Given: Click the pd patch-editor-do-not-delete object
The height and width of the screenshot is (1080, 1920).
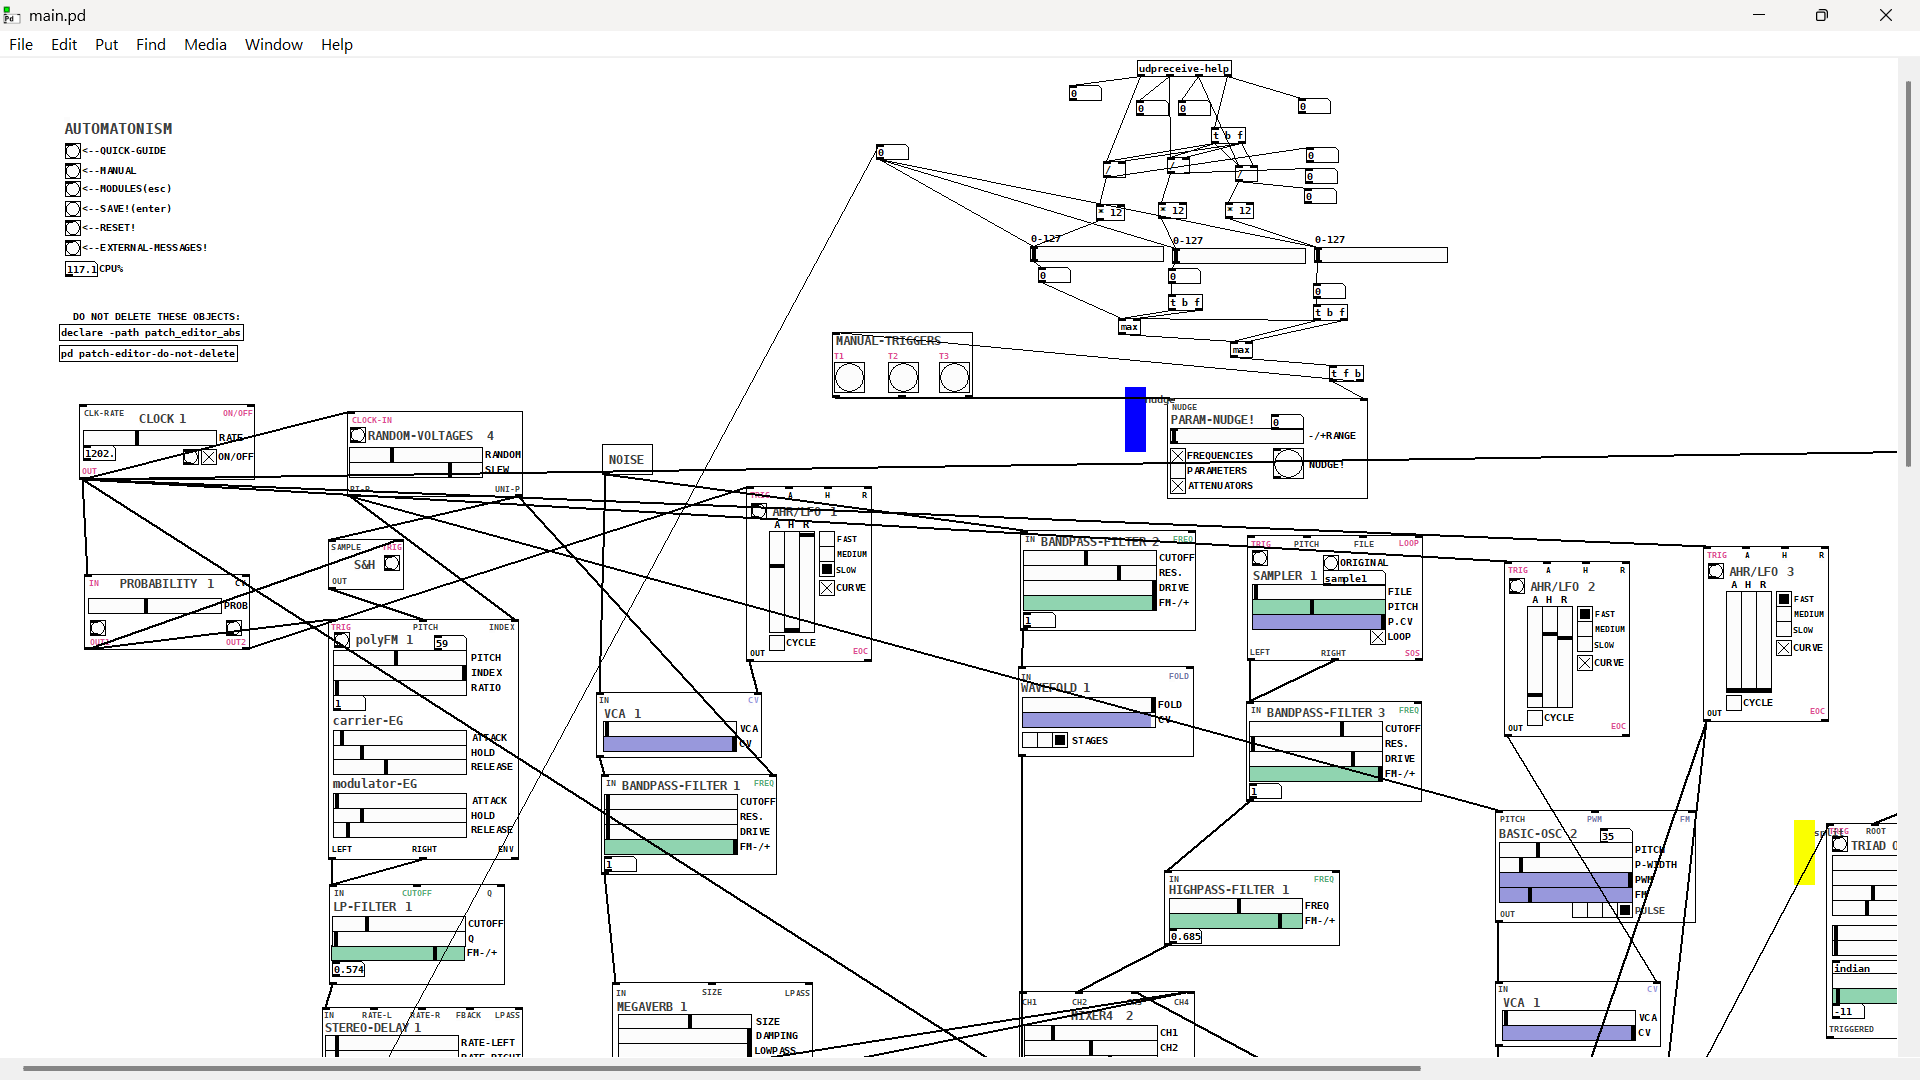Looking at the screenshot, I should pos(148,354).
